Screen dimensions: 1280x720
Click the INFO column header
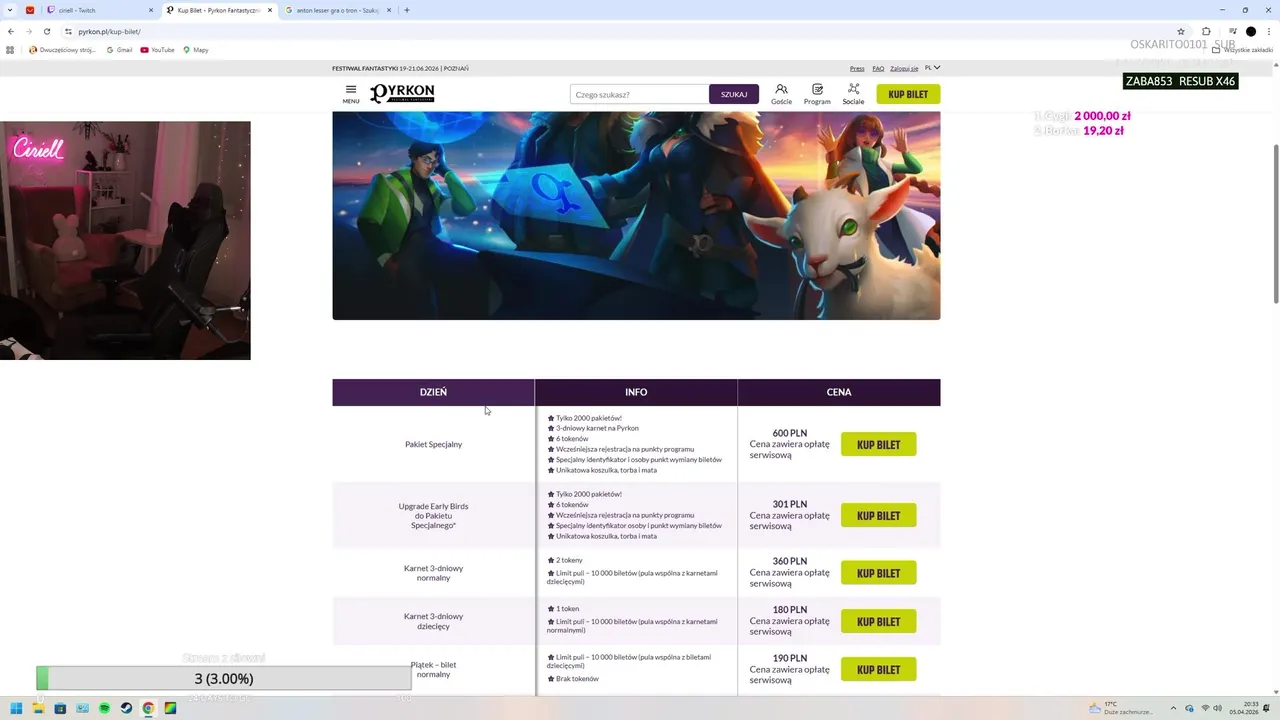click(636, 392)
